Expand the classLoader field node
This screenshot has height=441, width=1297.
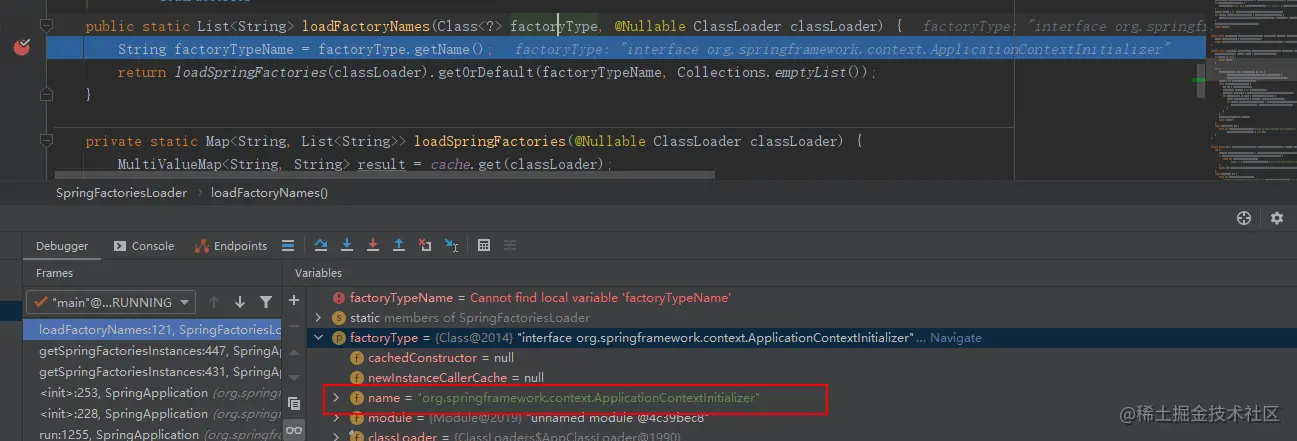[x=337, y=437]
